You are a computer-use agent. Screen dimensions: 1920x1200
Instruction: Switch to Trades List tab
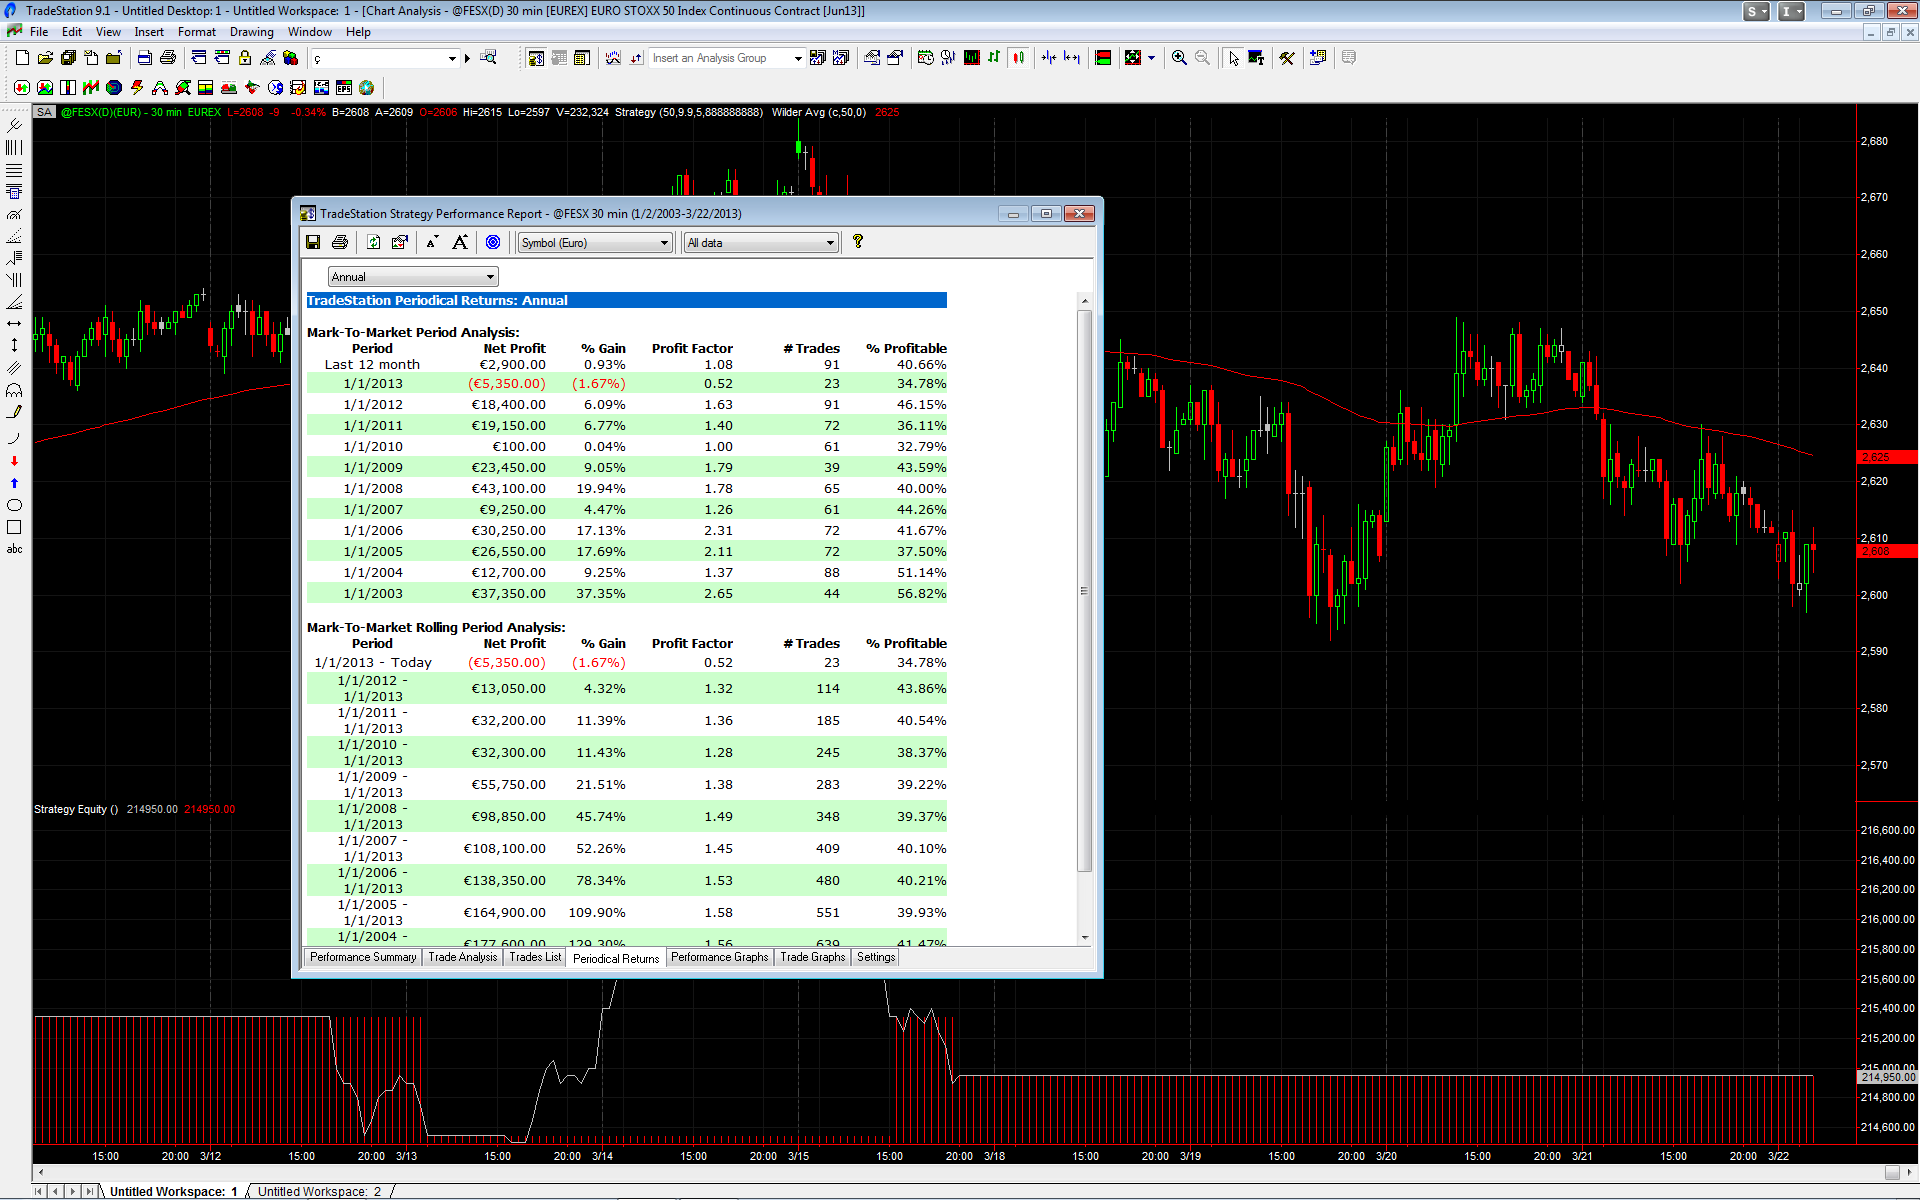pyautogui.click(x=535, y=957)
